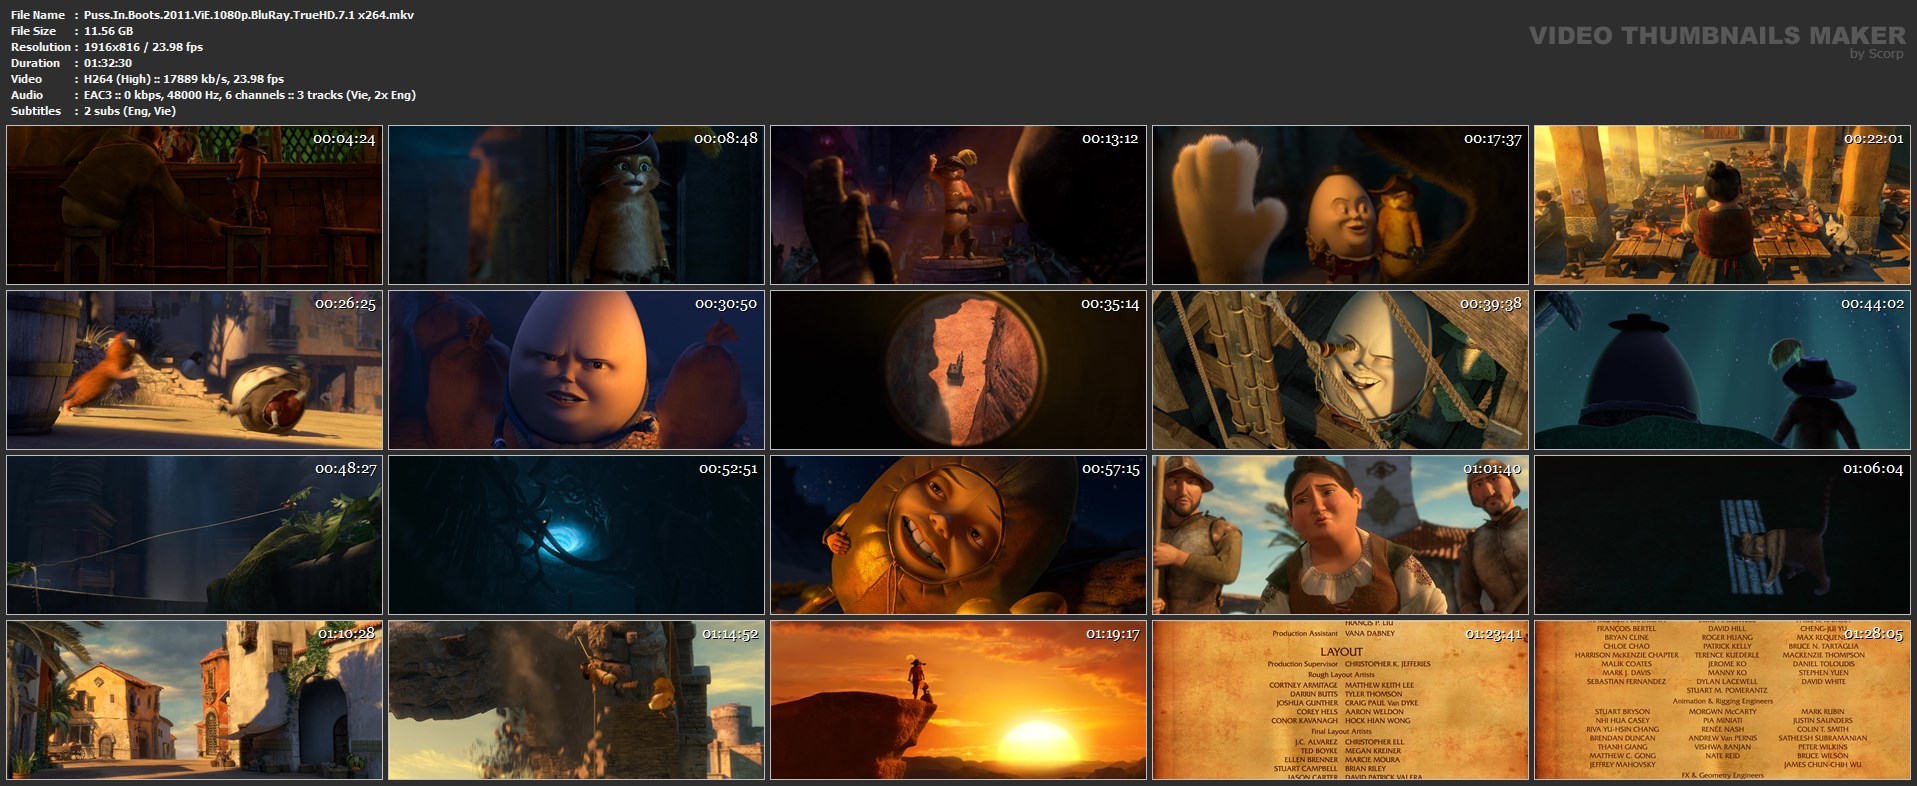Select the thumbnail at 01:01:40
Viewport: 1917px width, 786px height.
(x=1340, y=535)
